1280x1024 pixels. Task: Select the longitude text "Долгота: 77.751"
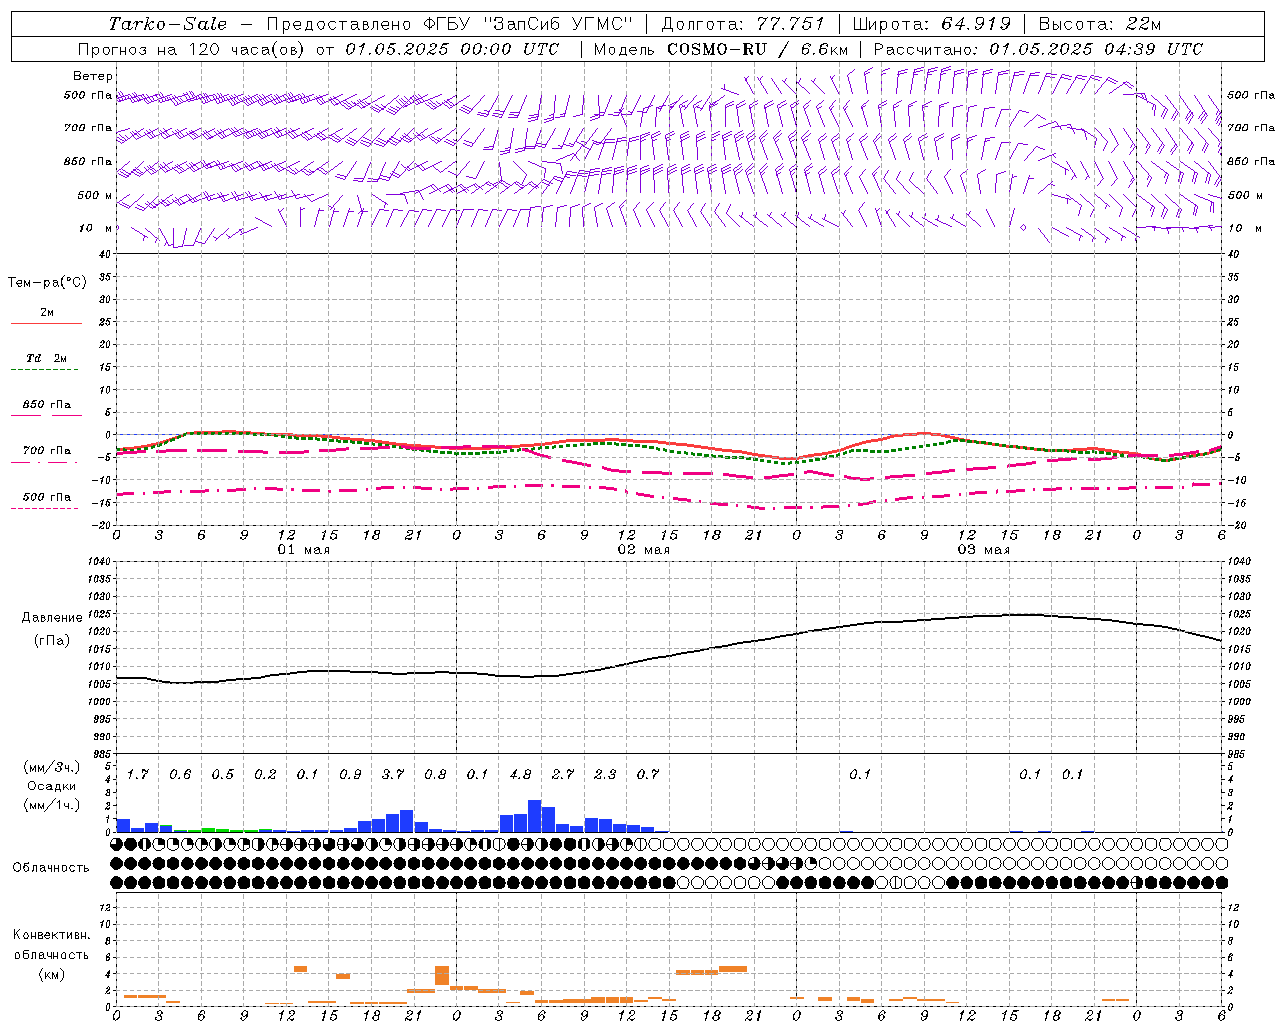click(x=743, y=24)
